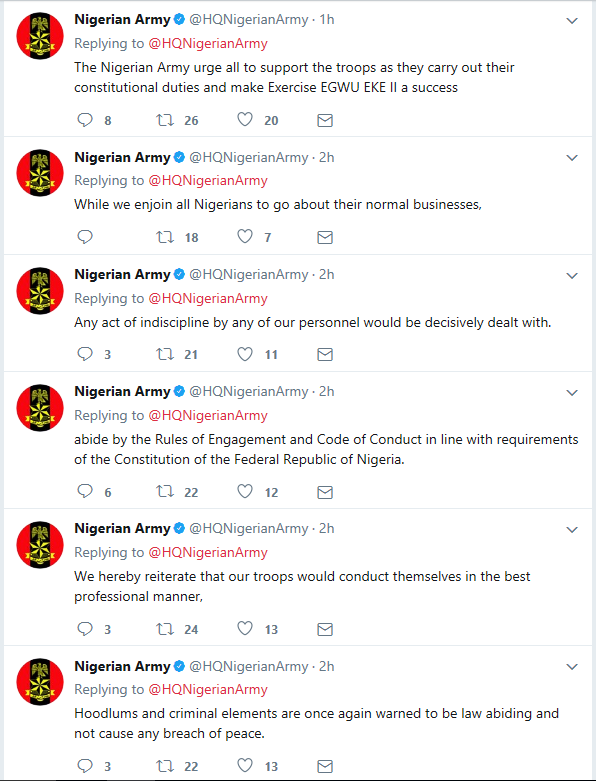Image resolution: width=596 pixels, height=781 pixels.
Task: Reply to the EGWU EKE II success tweet
Action: pos(85,120)
